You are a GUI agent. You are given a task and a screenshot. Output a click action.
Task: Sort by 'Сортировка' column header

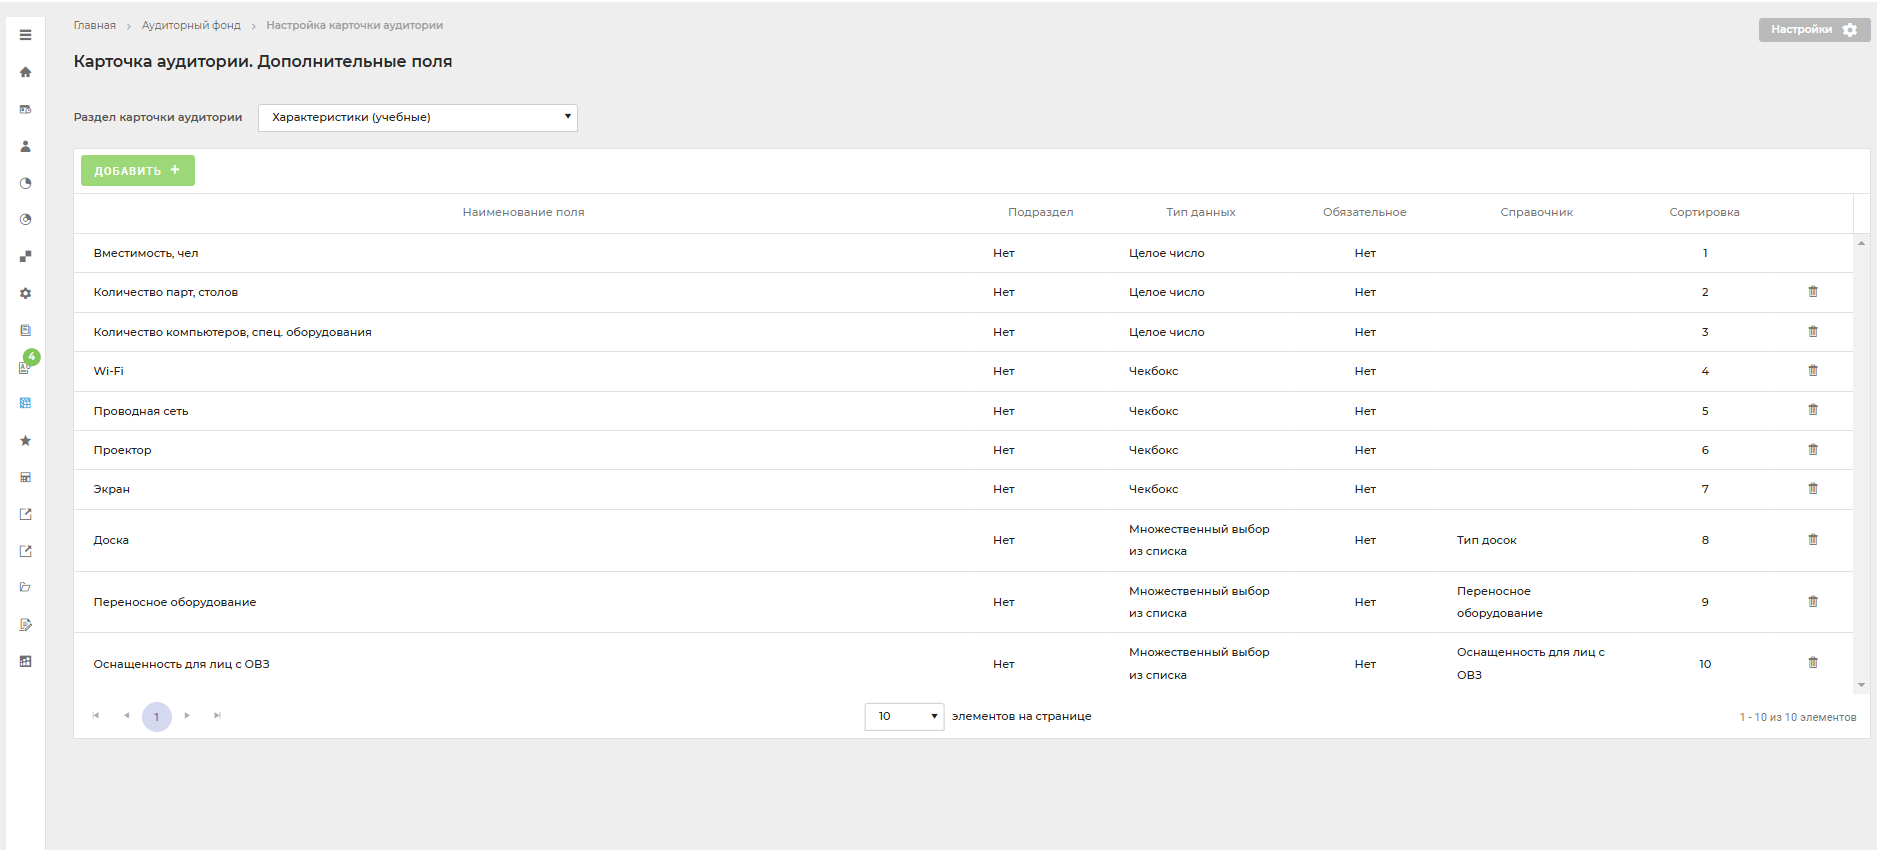point(1704,212)
